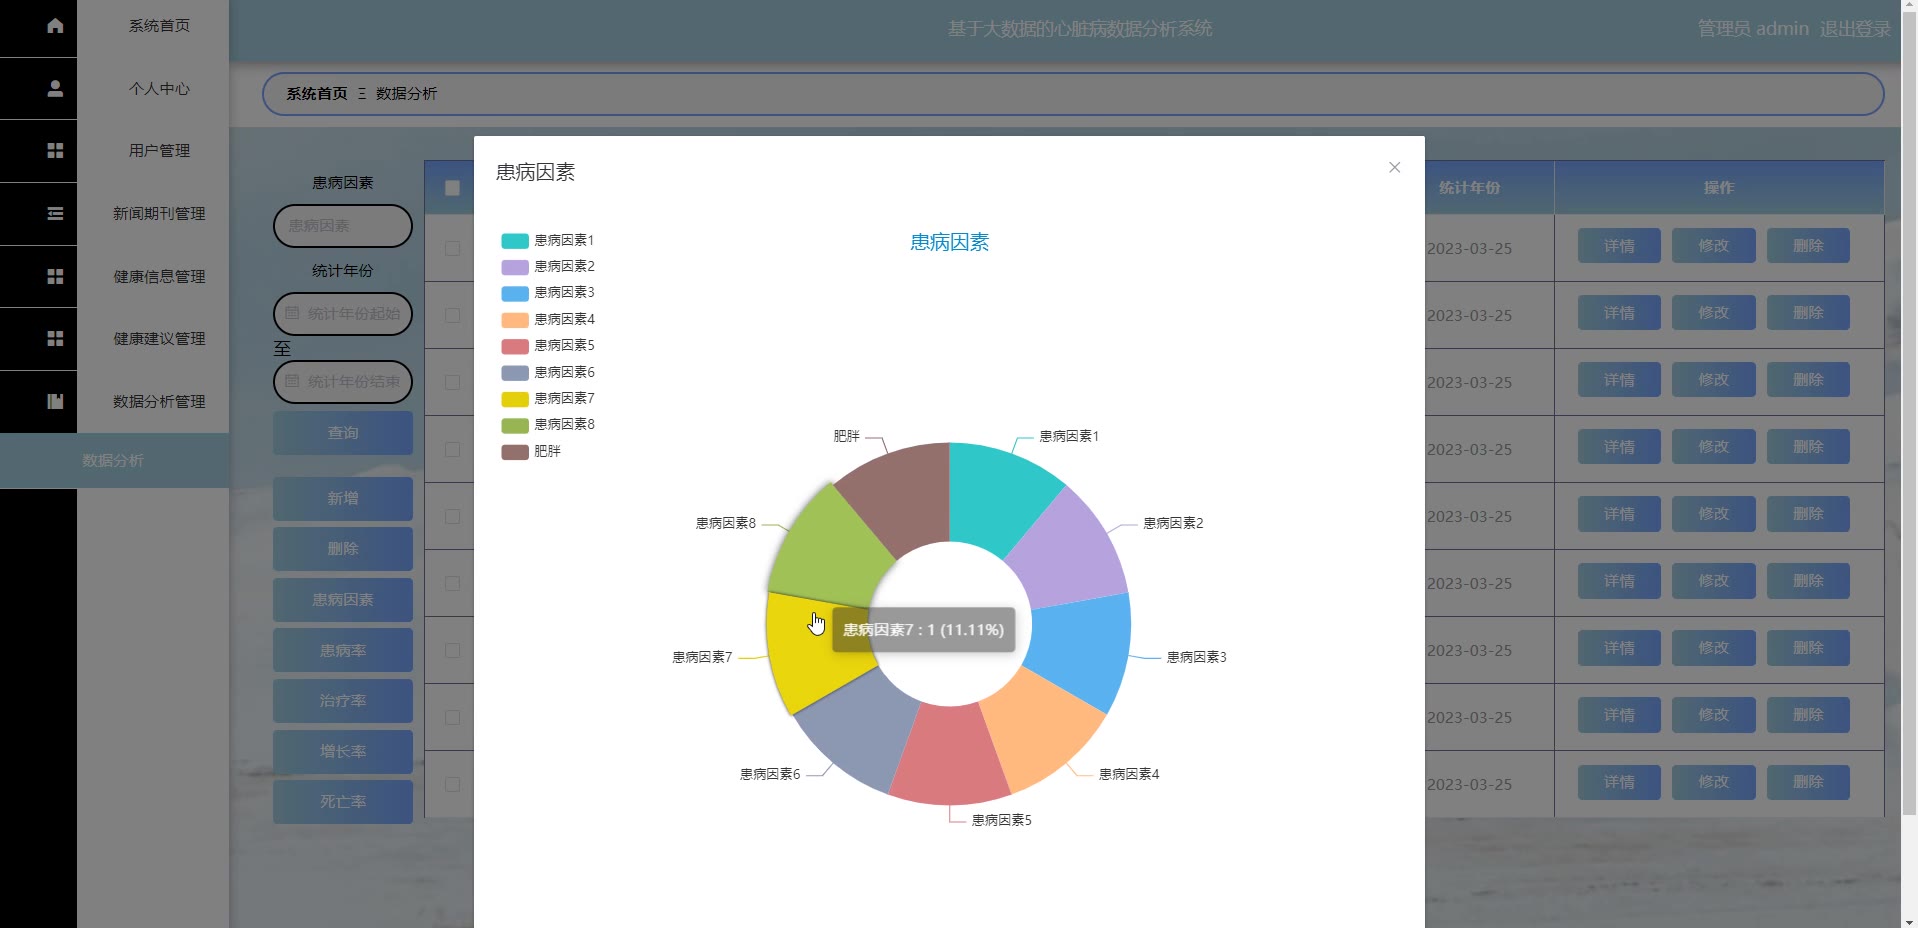
Task: Click the 删除 button in left panel
Action: point(343,549)
